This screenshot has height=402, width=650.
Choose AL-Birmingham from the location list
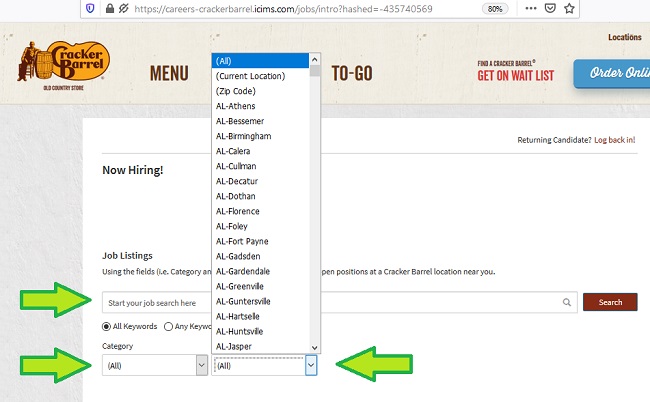point(260,136)
